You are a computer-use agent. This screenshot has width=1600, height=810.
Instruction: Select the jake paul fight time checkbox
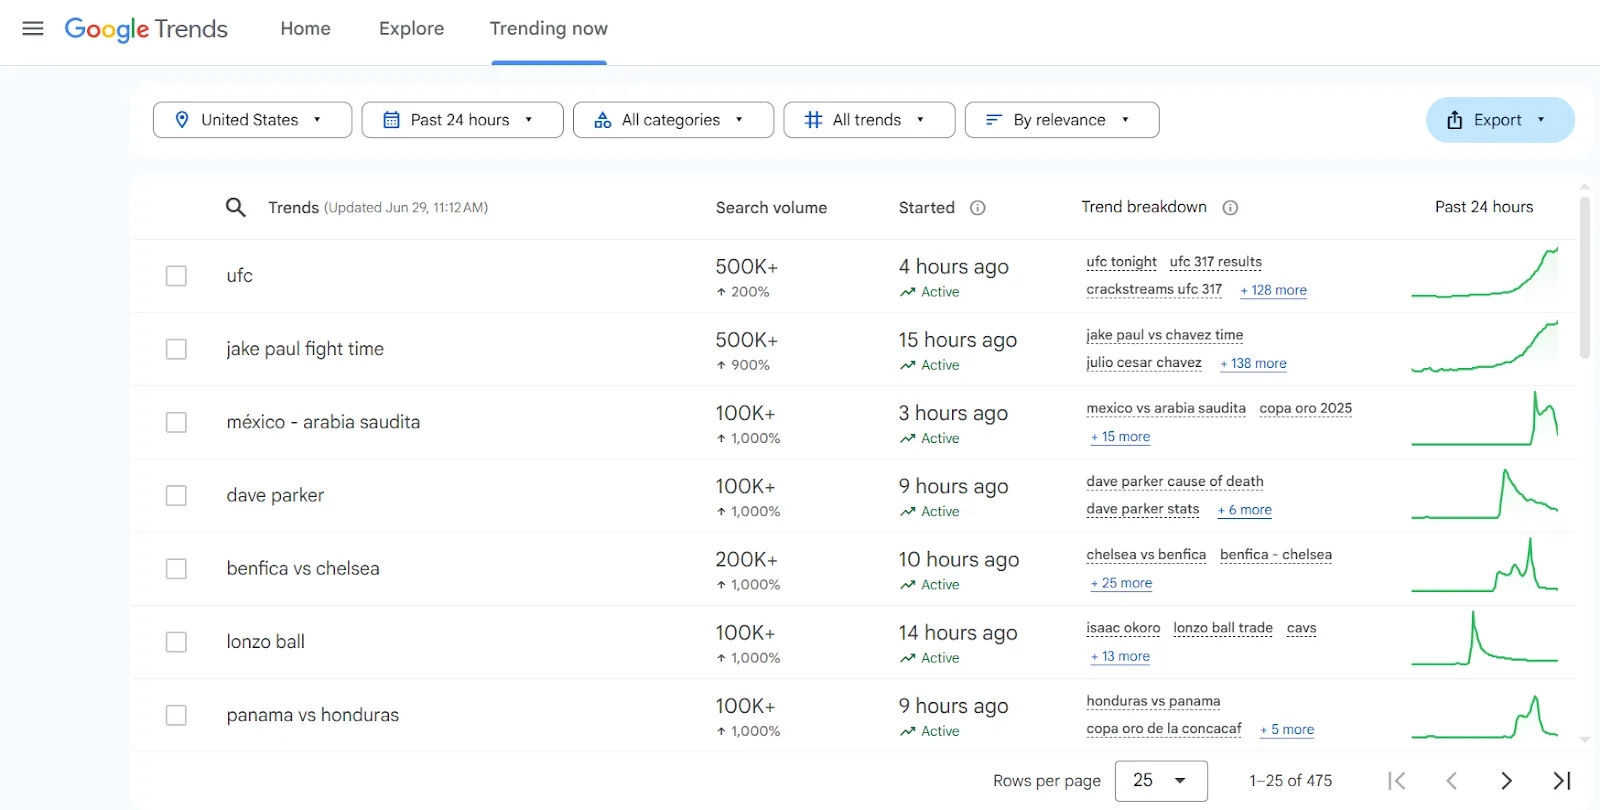coord(176,349)
